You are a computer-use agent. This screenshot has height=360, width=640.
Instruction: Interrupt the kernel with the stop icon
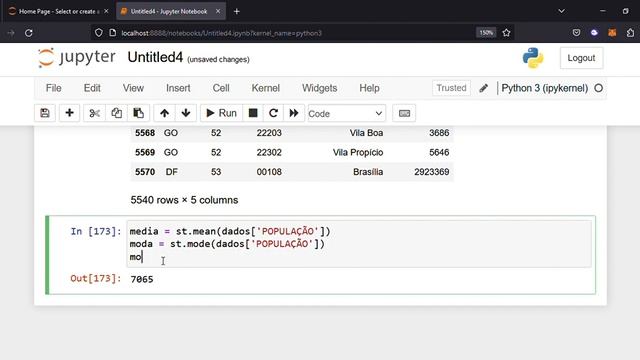253,113
